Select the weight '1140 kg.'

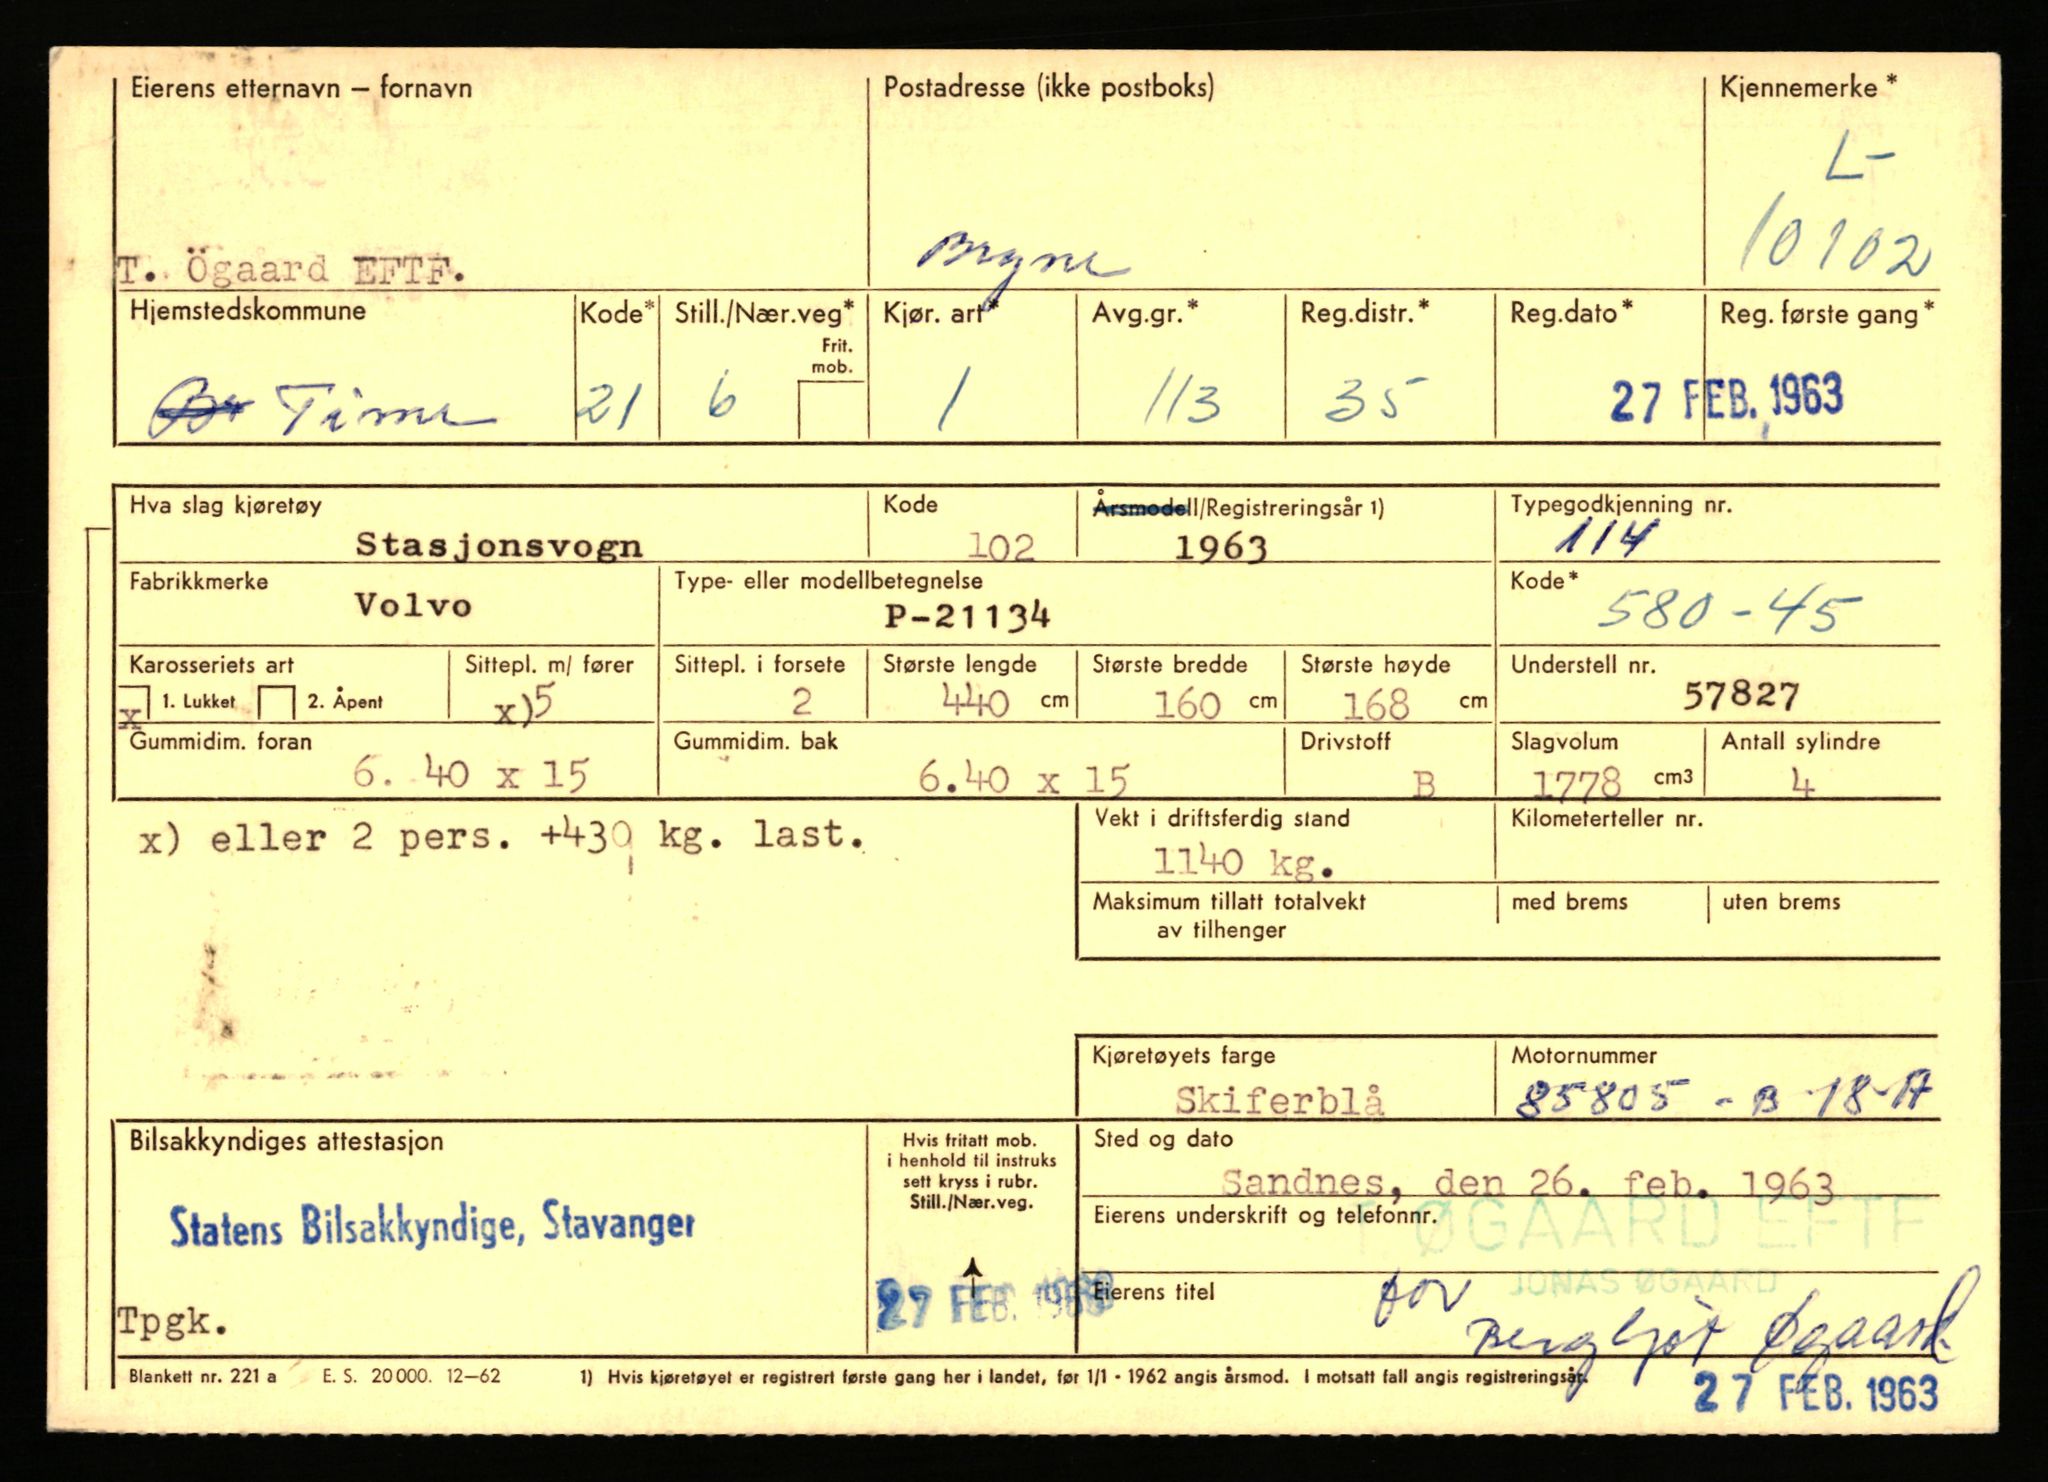point(1243,861)
